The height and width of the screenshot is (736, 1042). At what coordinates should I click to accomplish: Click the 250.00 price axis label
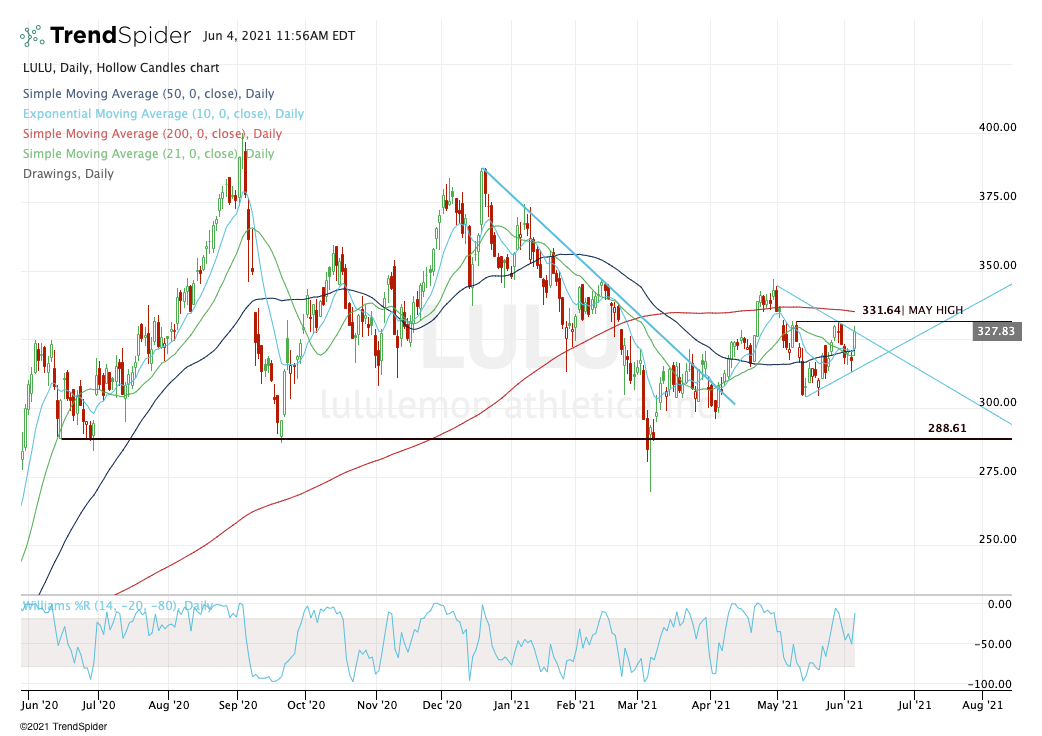997,539
